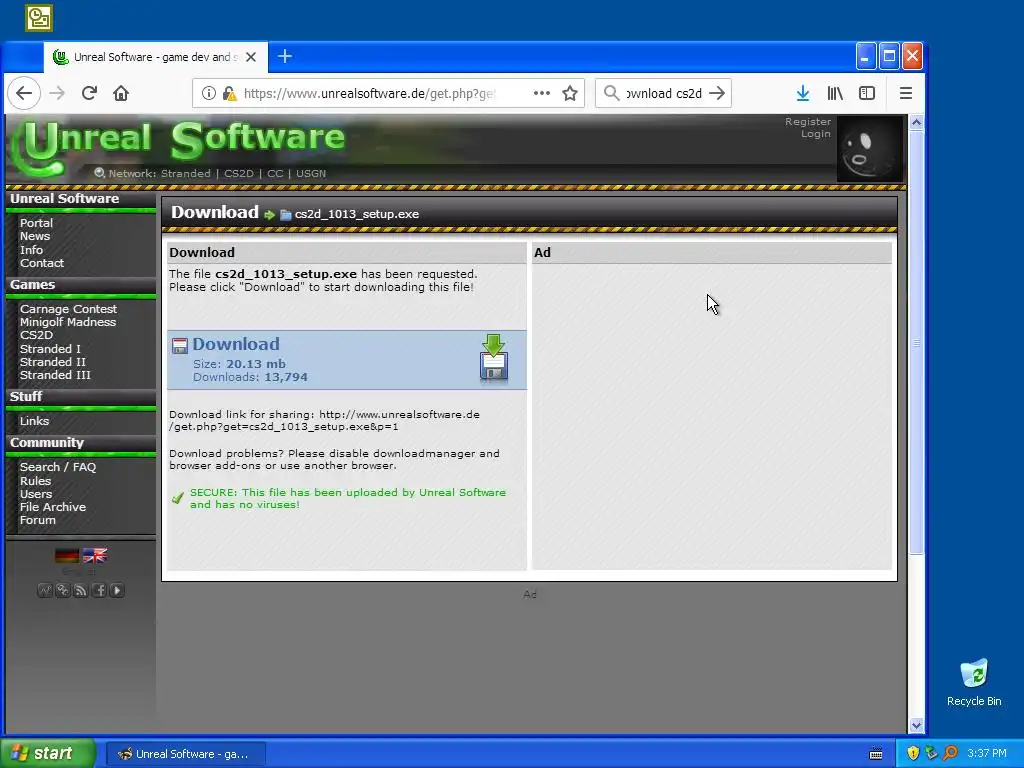This screenshot has height=768, width=1024.
Task: Open Carnage Contest game page
Action: pos(69,309)
